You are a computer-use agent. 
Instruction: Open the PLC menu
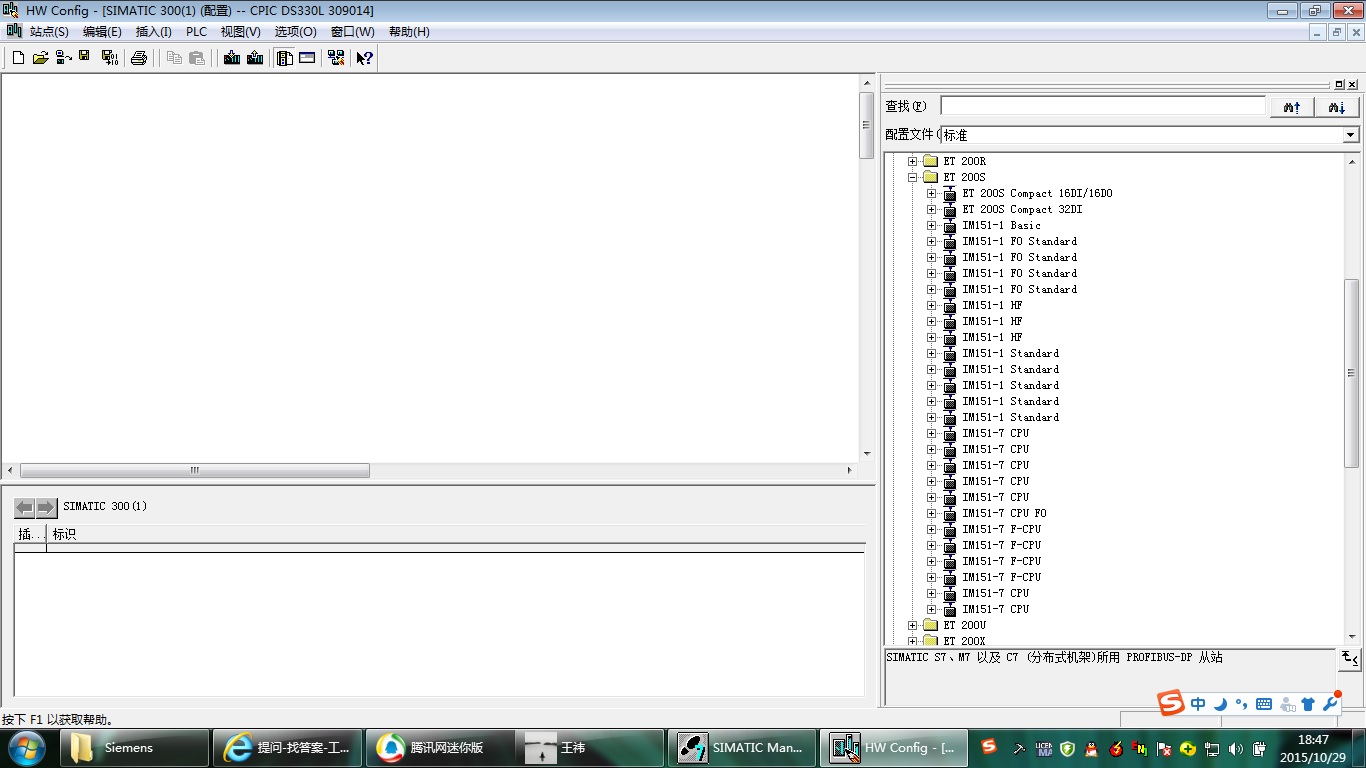tap(196, 32)
